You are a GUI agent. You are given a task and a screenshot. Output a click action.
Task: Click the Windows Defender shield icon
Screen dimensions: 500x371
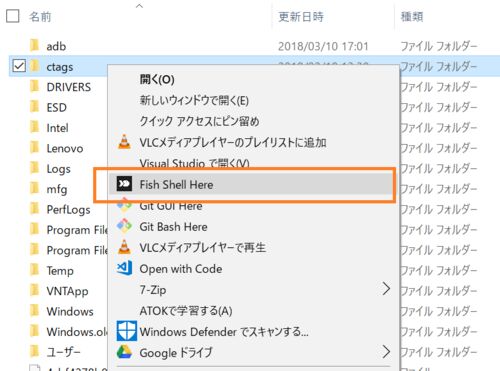[126, 331]
